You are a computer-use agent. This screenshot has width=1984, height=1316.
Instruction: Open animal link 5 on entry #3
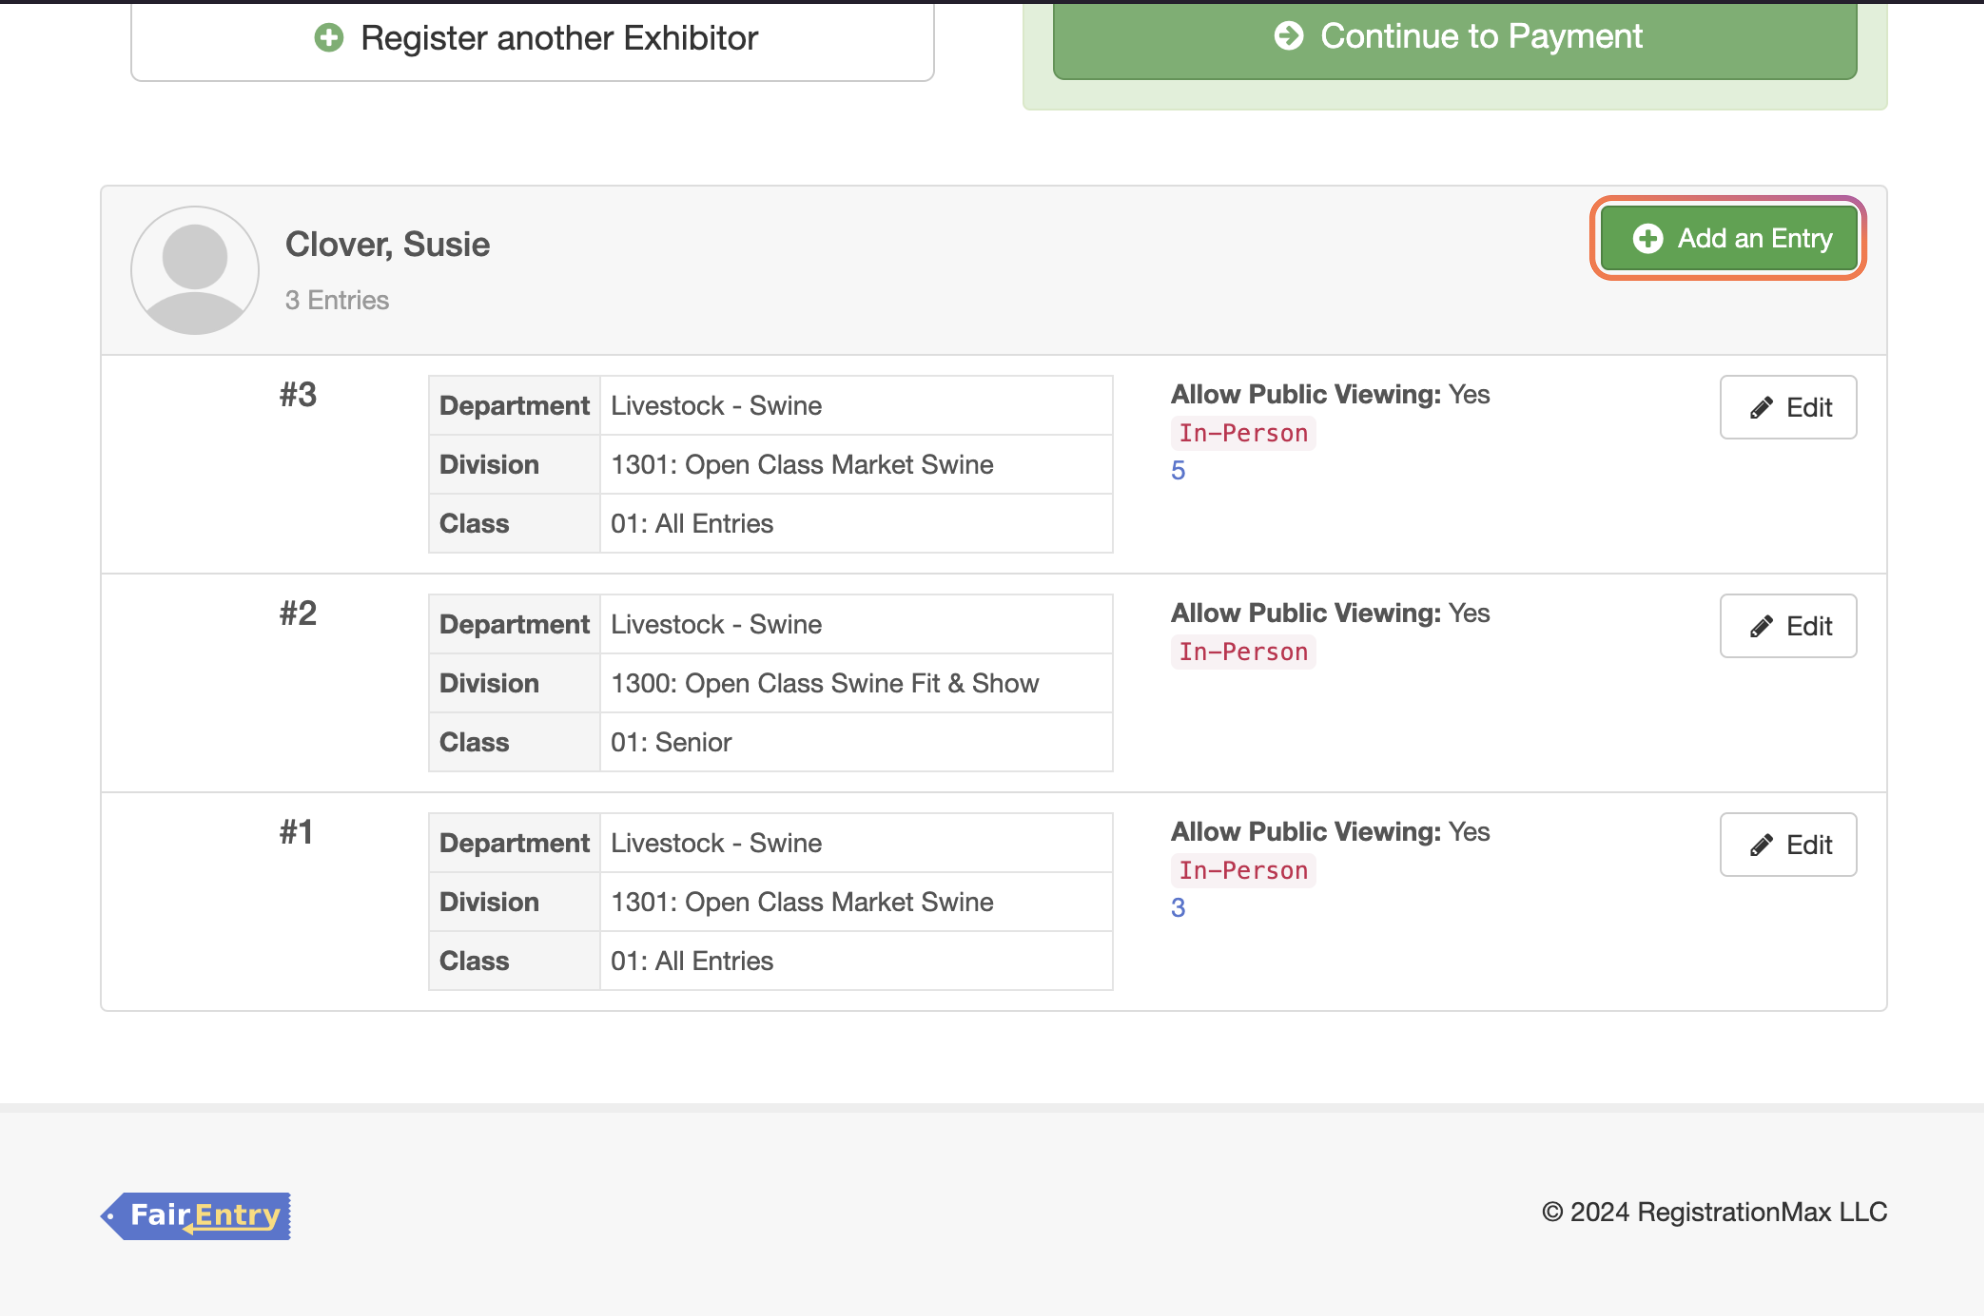coord(1178,471)
